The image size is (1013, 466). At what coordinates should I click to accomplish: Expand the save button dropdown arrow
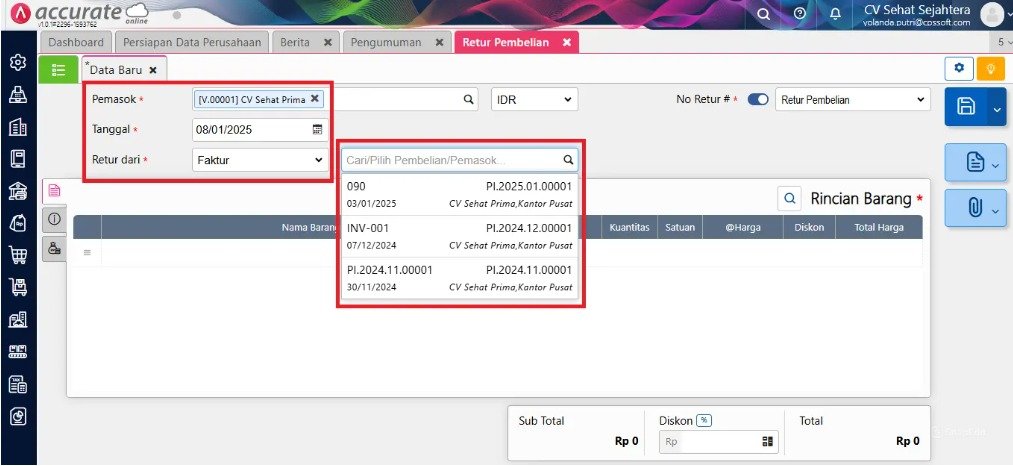tap(996, 107)
